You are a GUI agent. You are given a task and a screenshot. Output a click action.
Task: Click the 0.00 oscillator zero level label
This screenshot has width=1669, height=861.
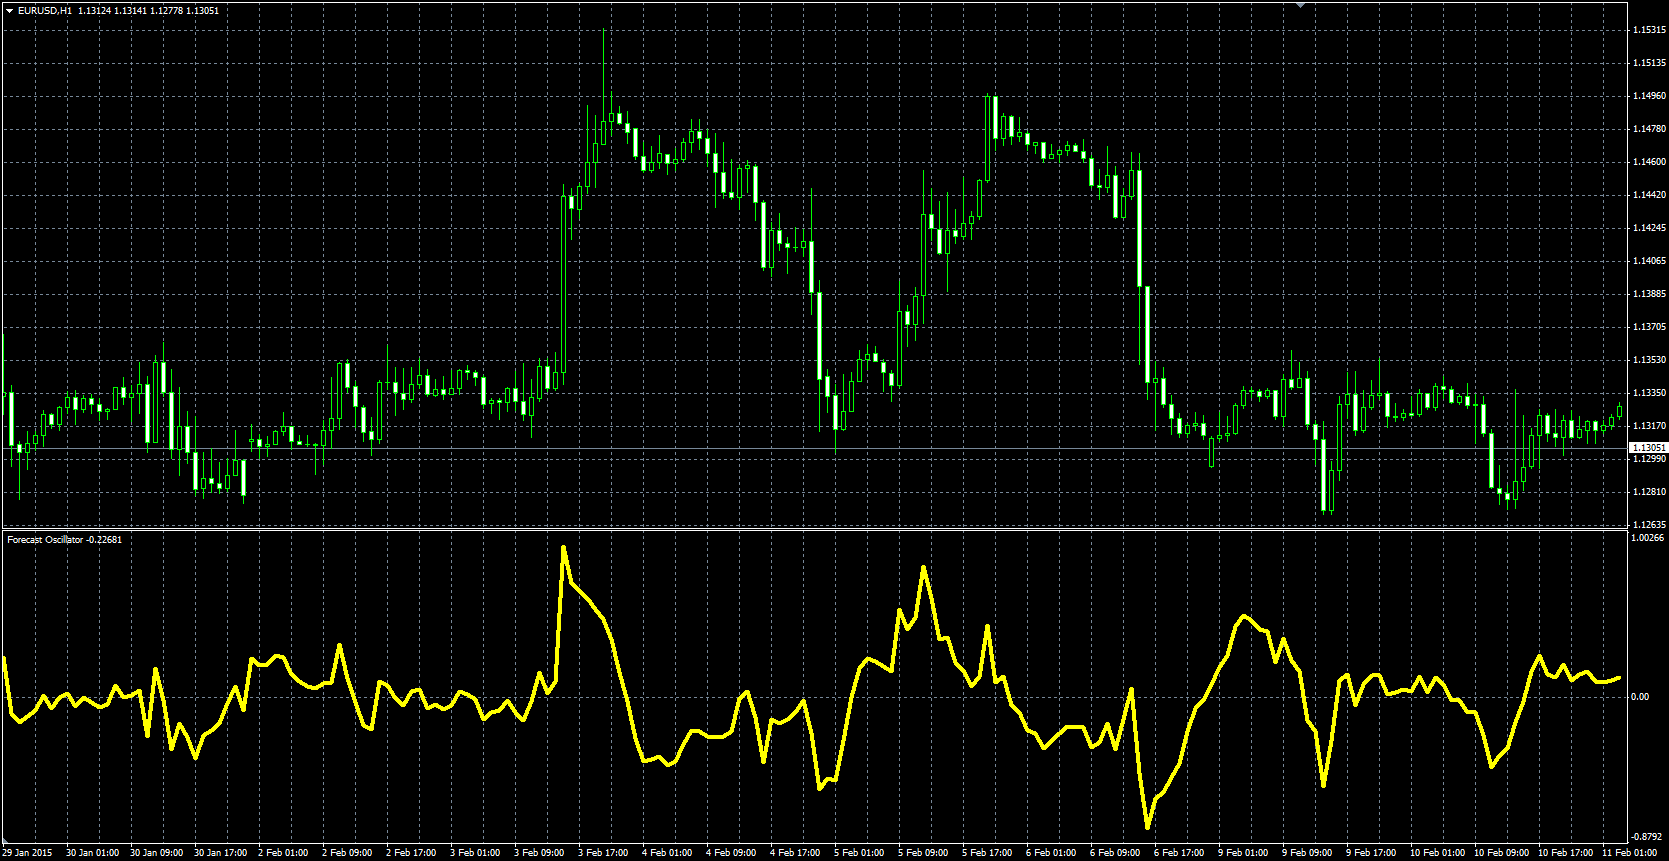click(1640, 697)
